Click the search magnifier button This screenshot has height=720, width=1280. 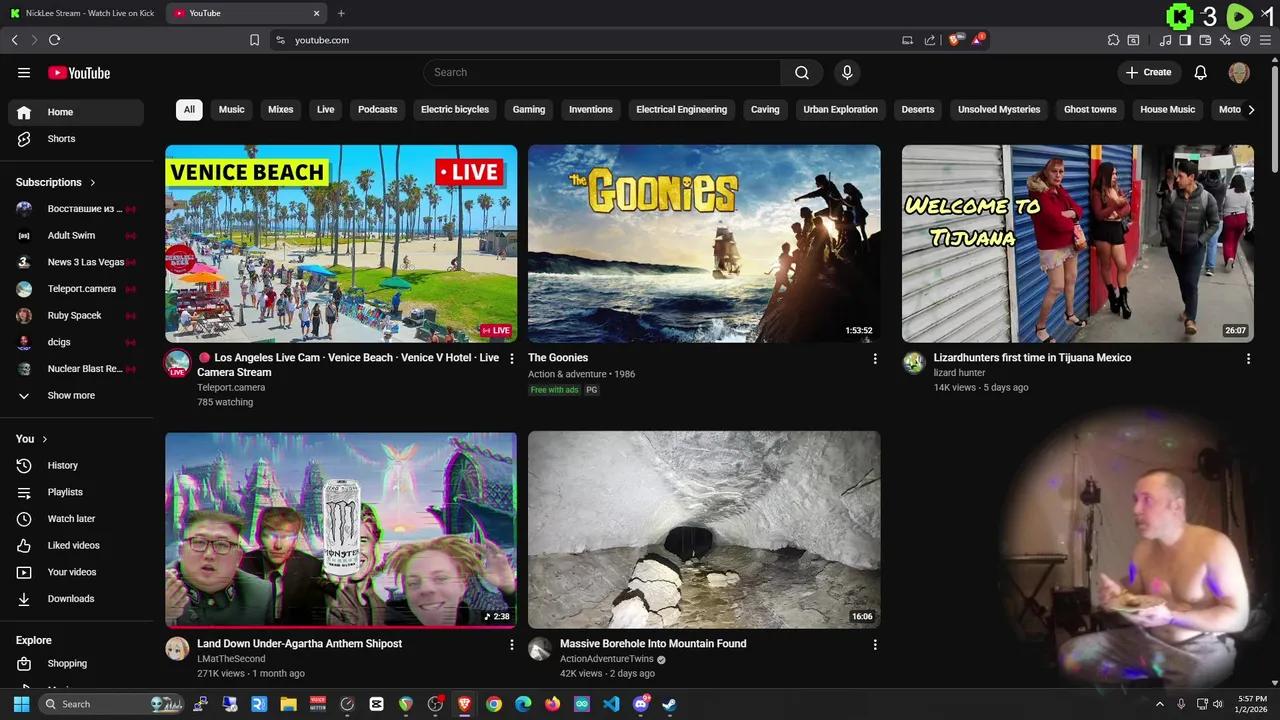(801, 72)
